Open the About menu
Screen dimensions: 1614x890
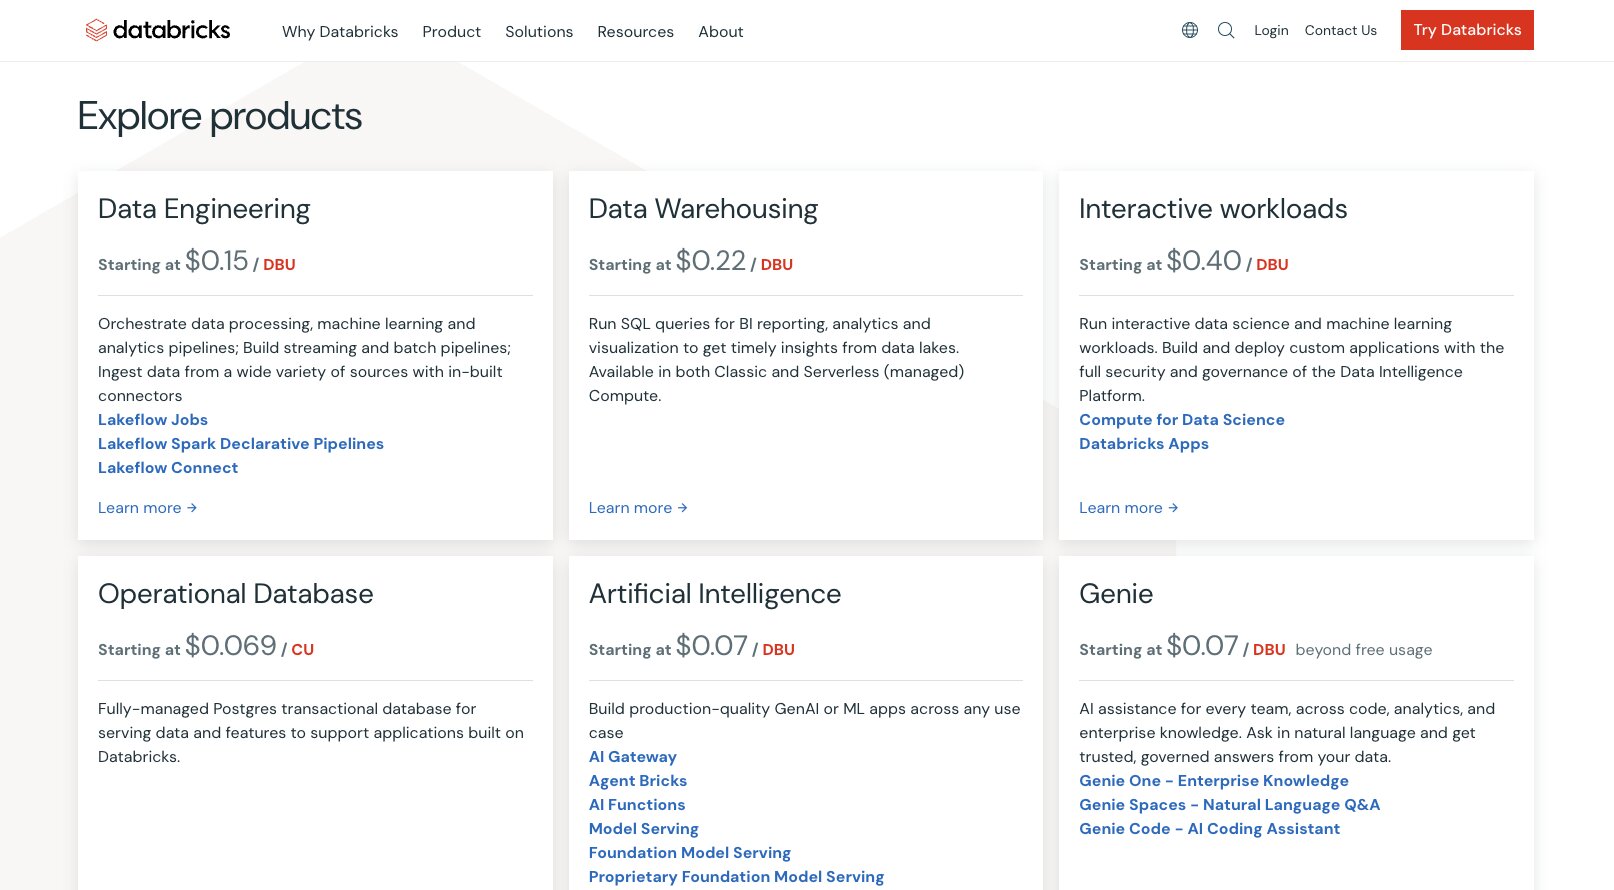pos(721,32)
